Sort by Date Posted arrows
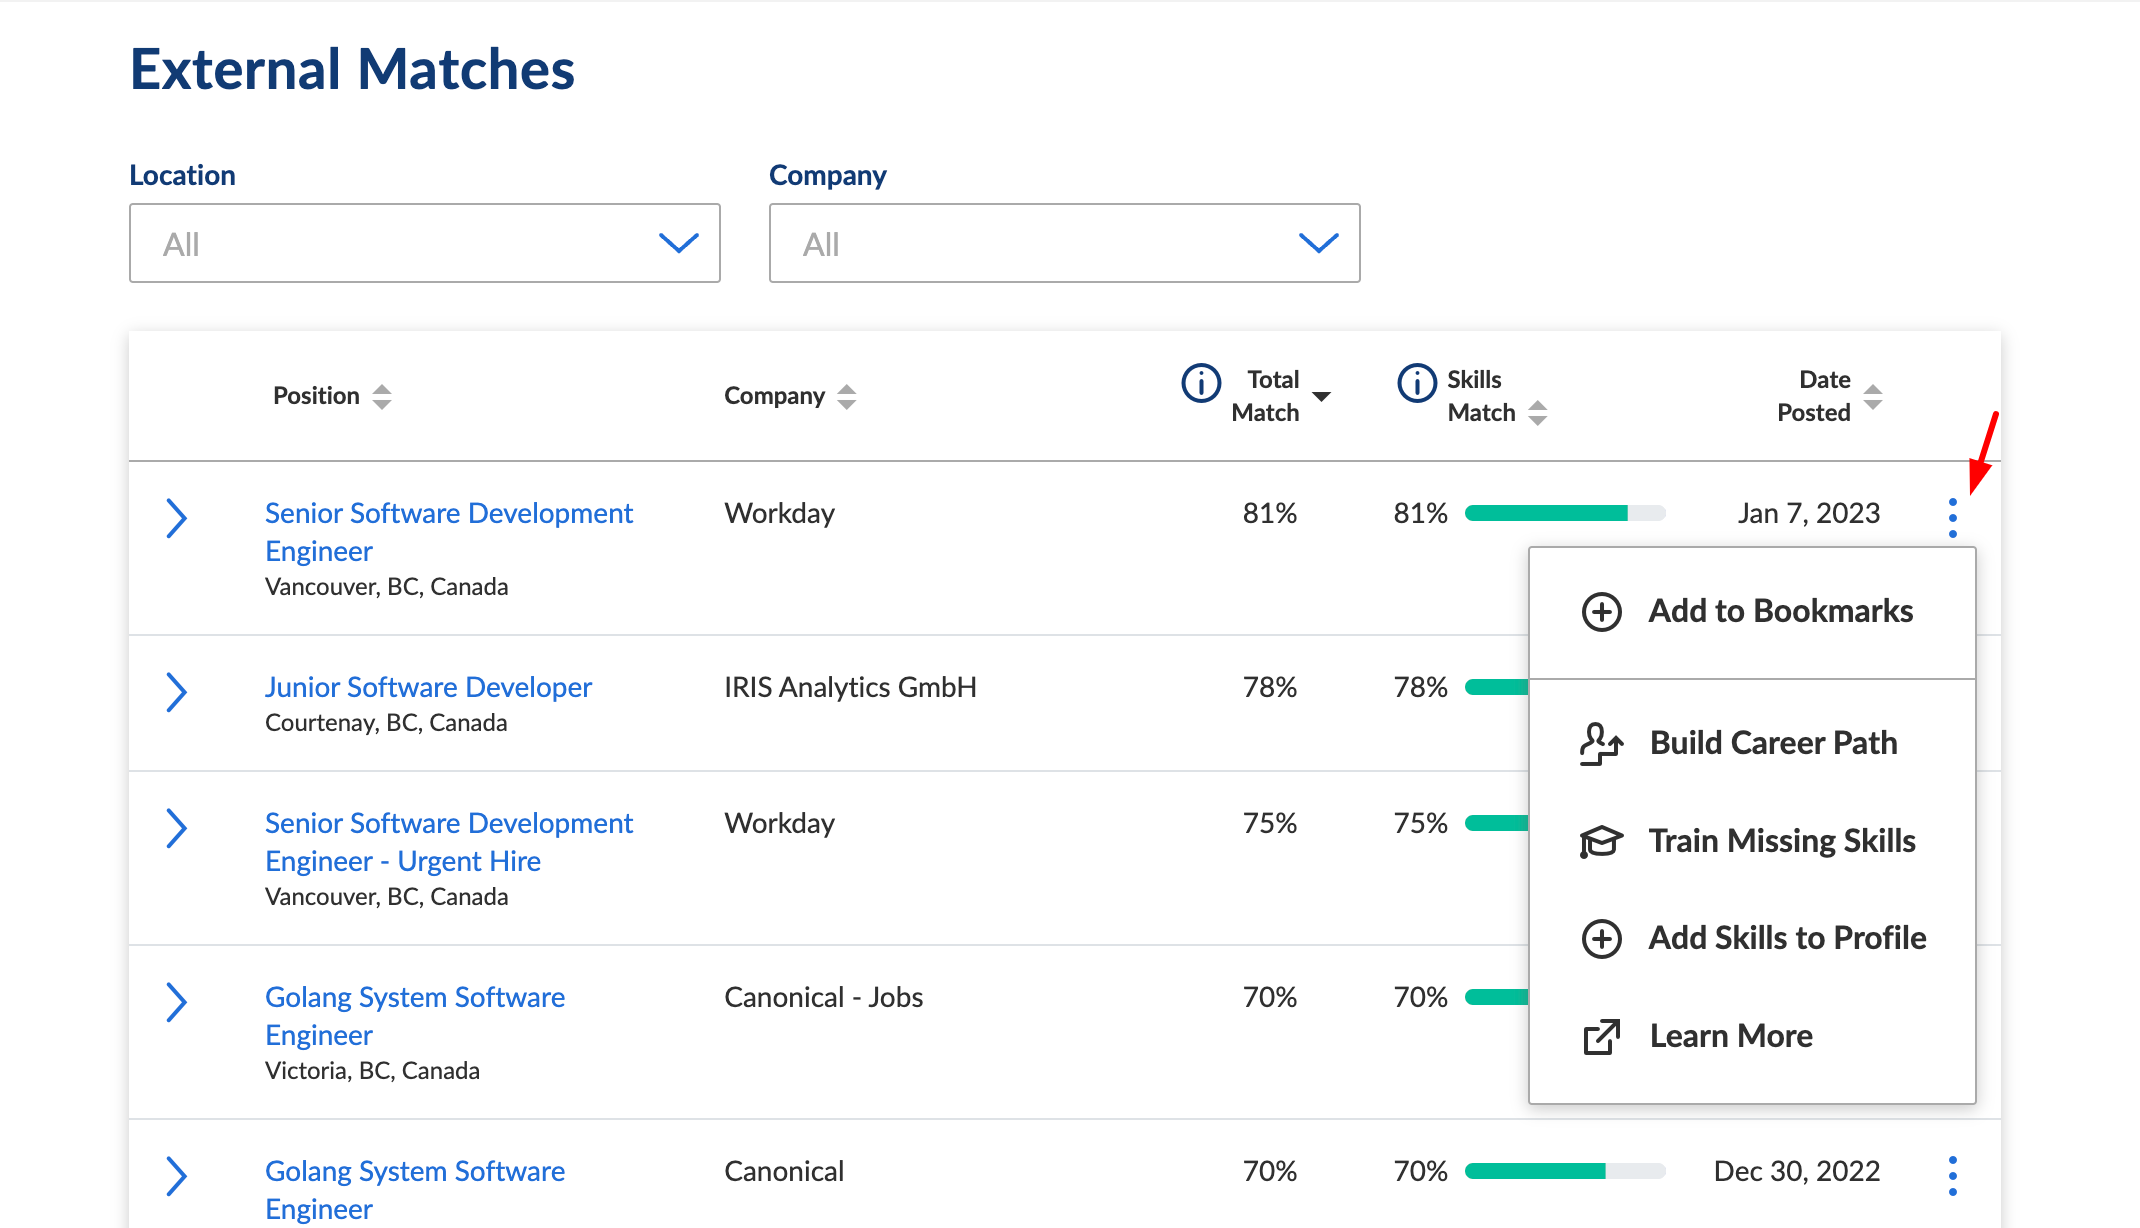Screen dimensions: 2140x1228 click(x=1873, y=397)
